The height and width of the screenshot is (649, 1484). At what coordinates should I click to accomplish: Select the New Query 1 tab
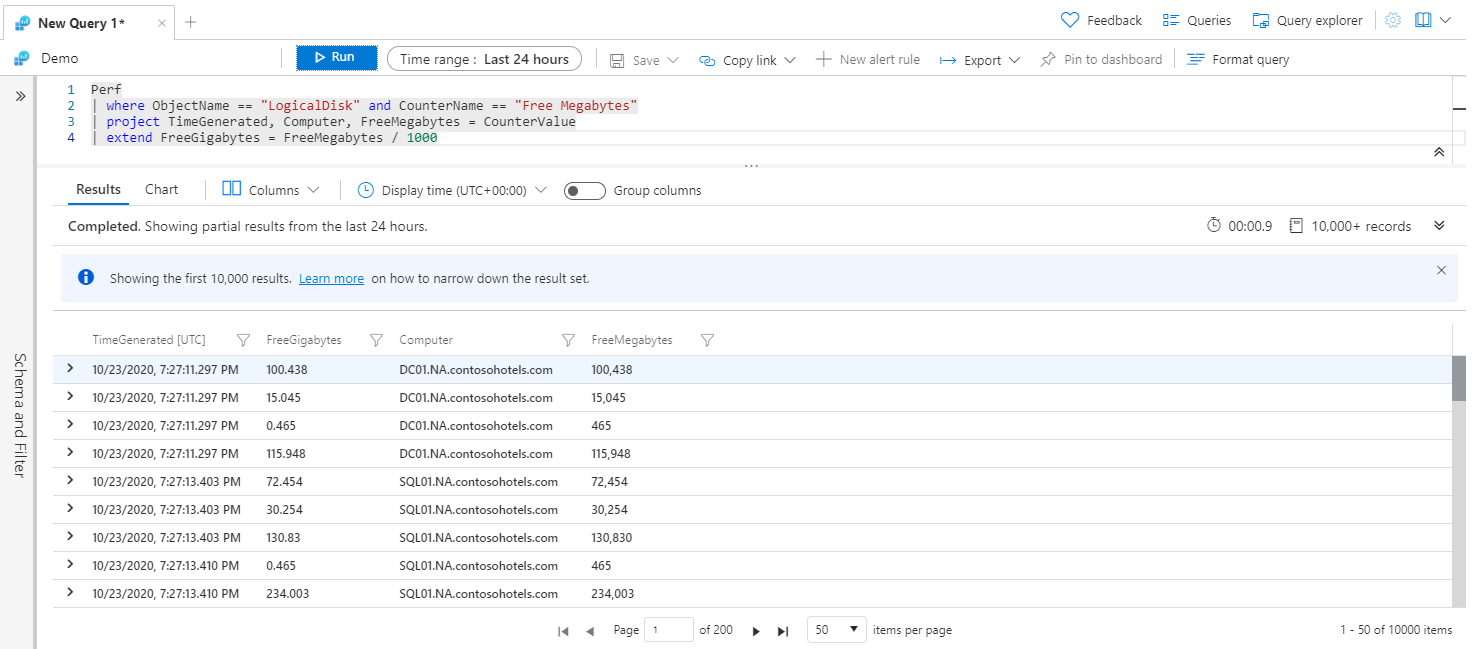point(80,22)
